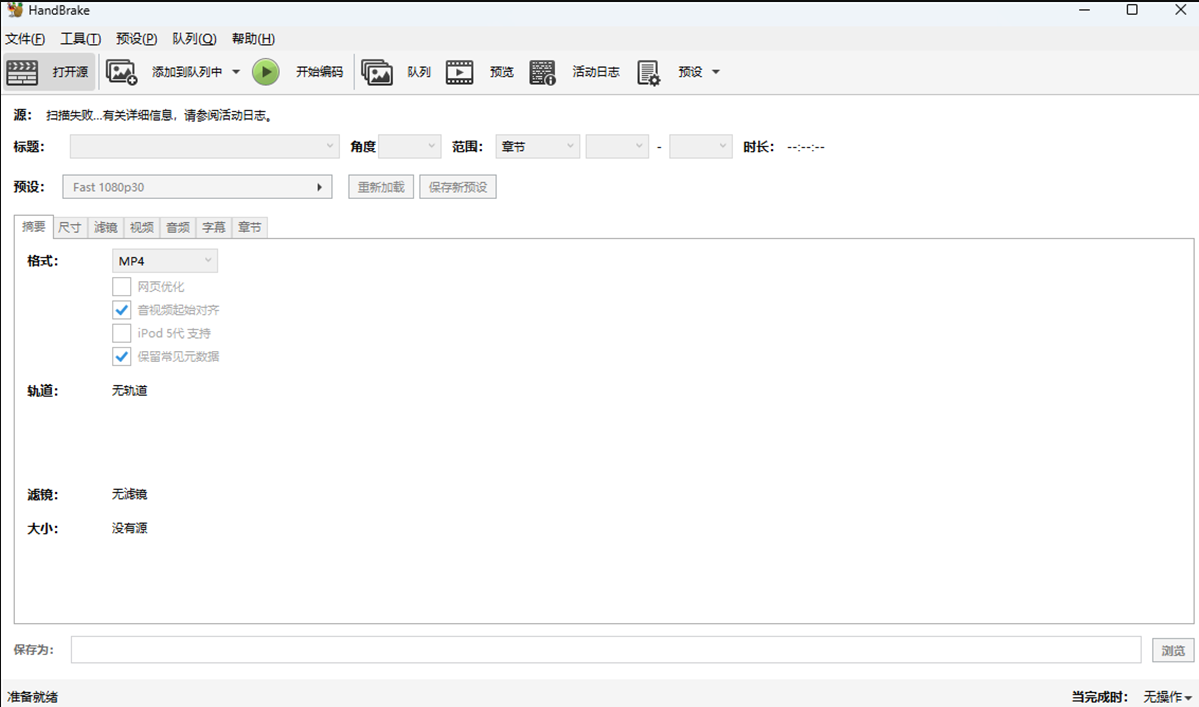Uncheck the 音视频起始对齐 checkbox

122,310
